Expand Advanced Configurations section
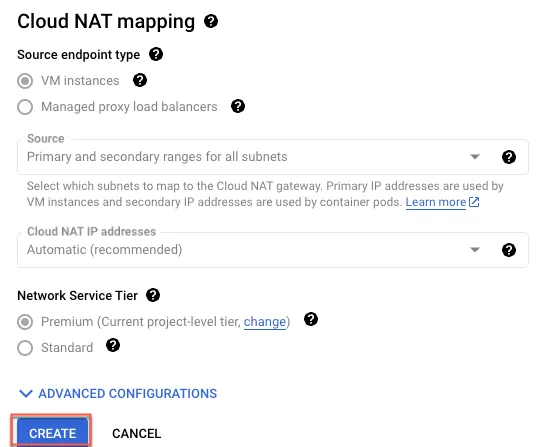 (x=118, y=393)
